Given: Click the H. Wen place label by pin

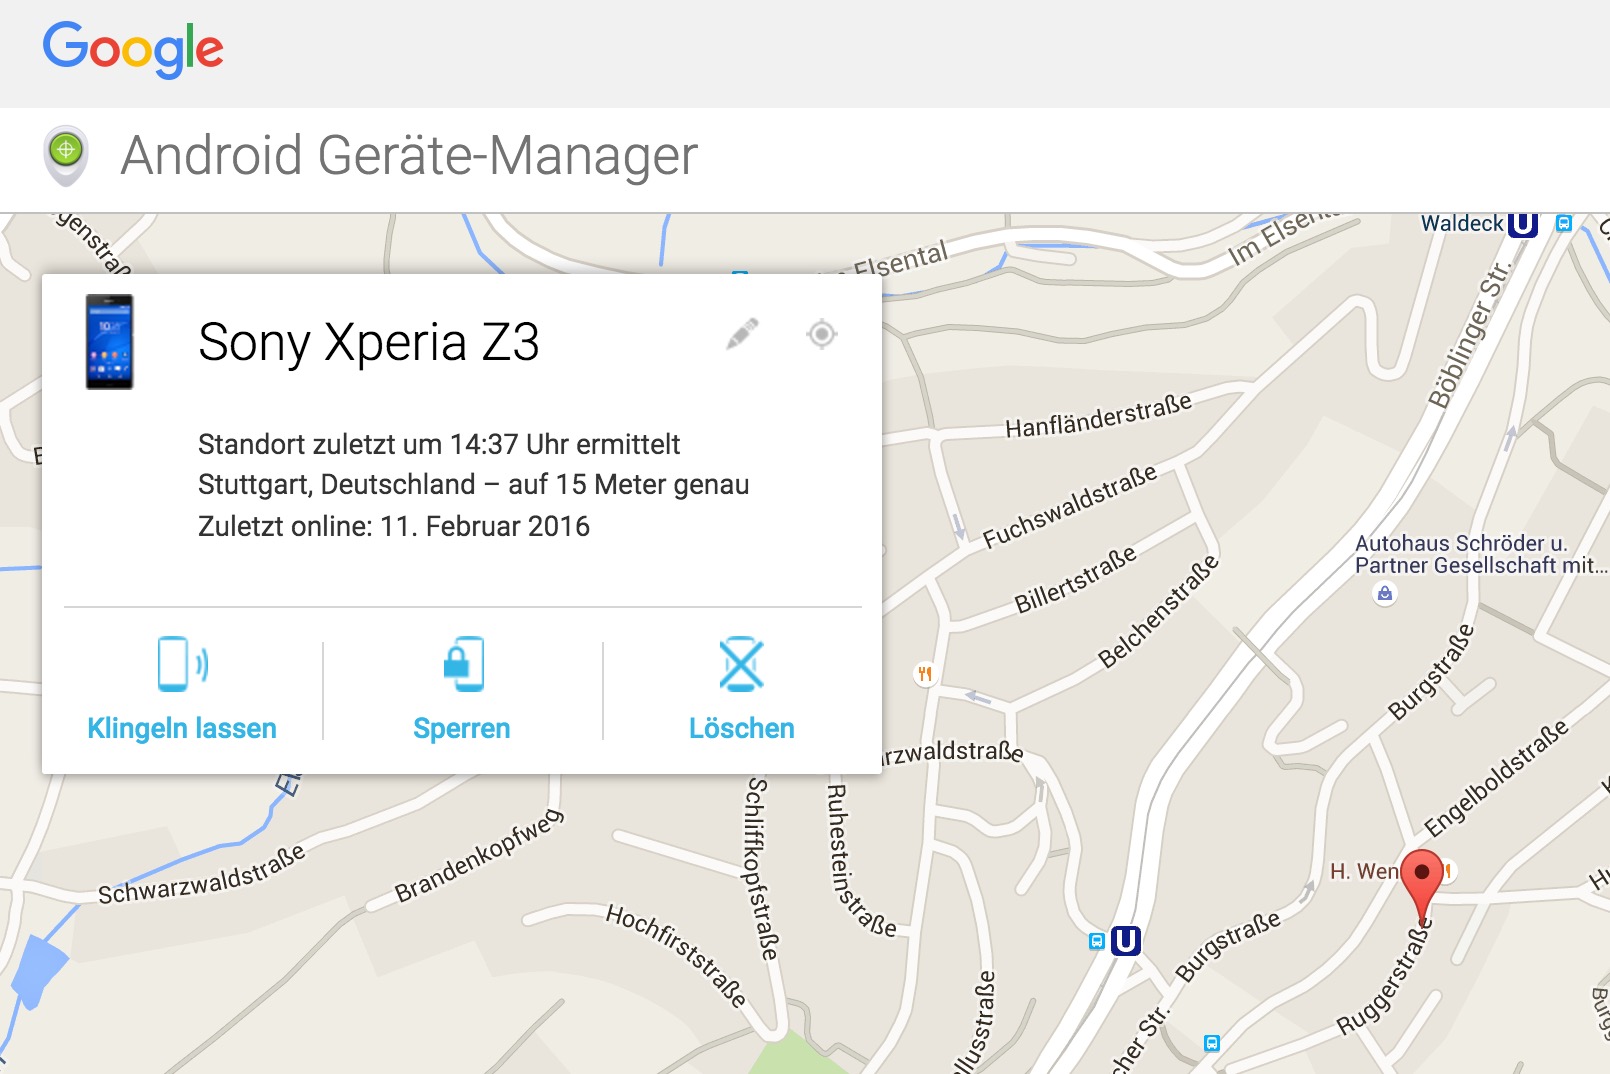Looking at the screenshot, I should (1364, 871).
